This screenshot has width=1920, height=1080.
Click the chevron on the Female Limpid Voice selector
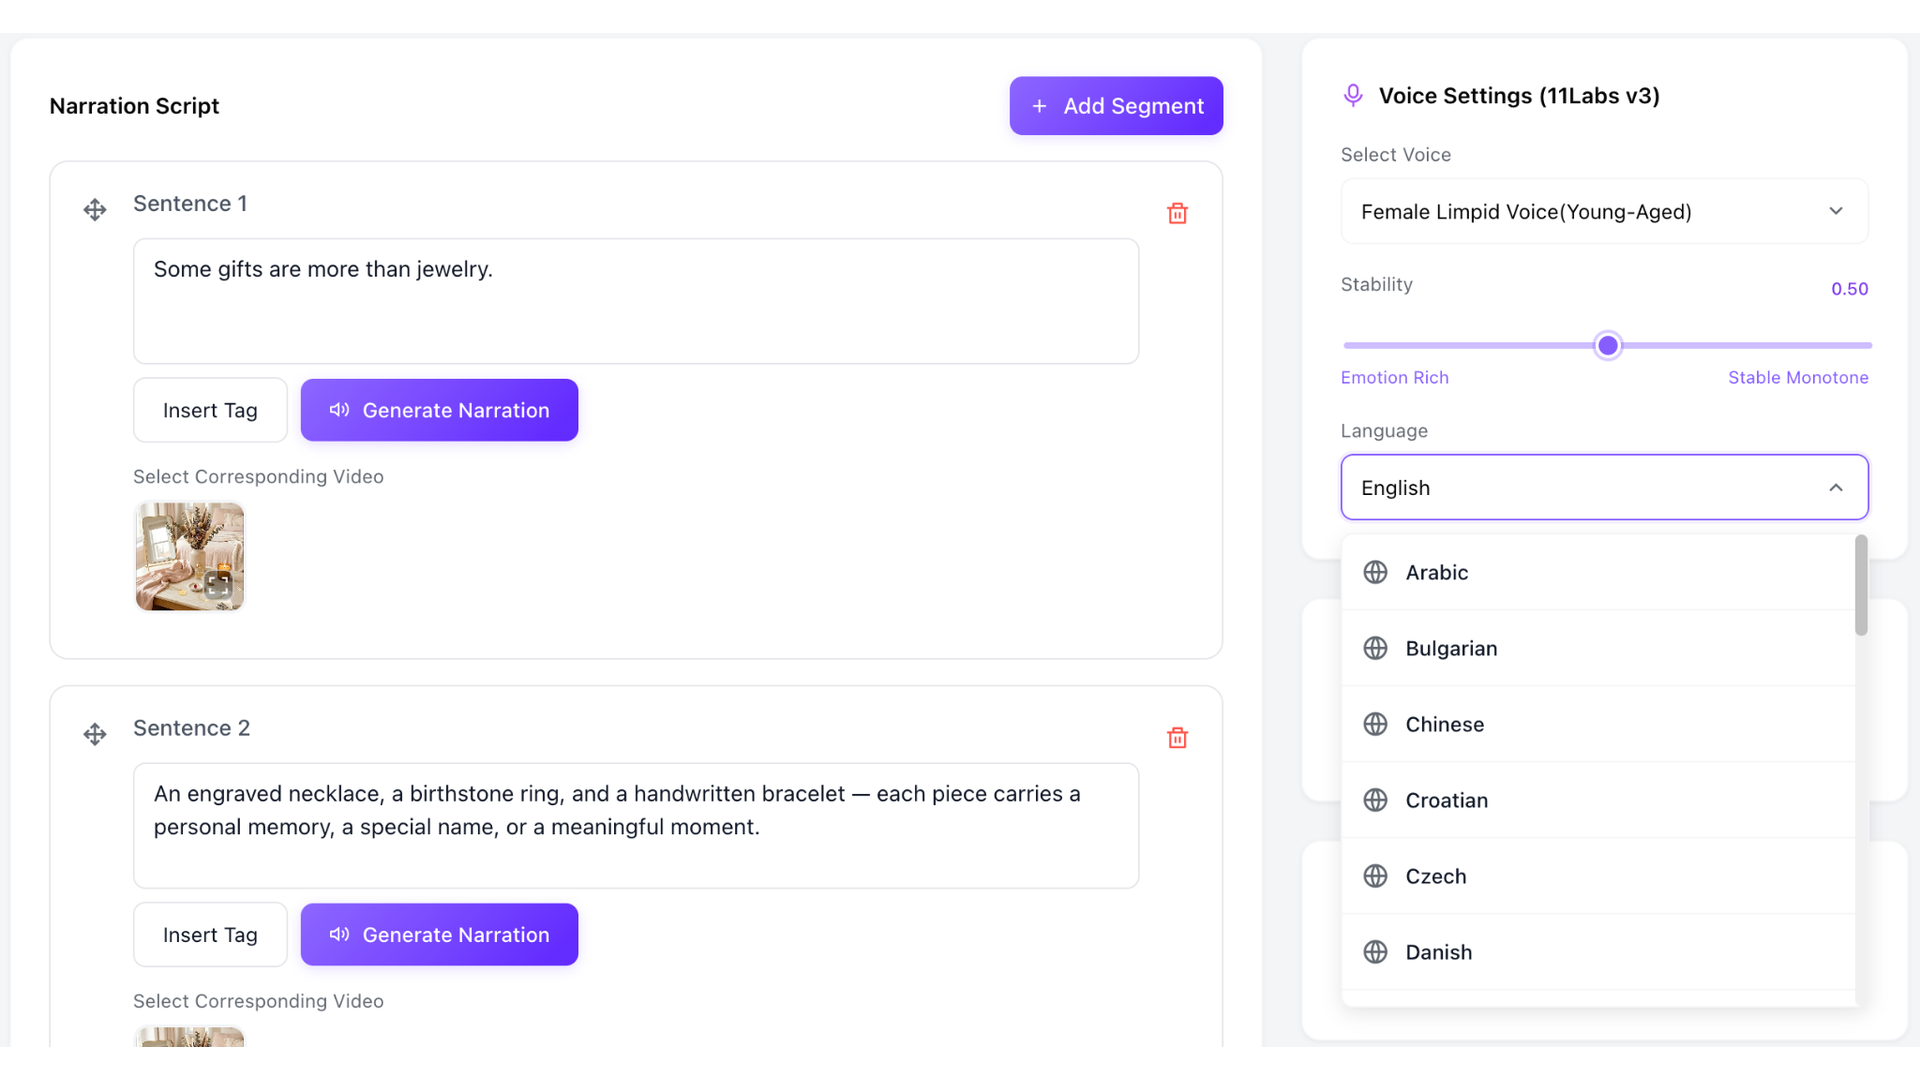(1836, 211)
